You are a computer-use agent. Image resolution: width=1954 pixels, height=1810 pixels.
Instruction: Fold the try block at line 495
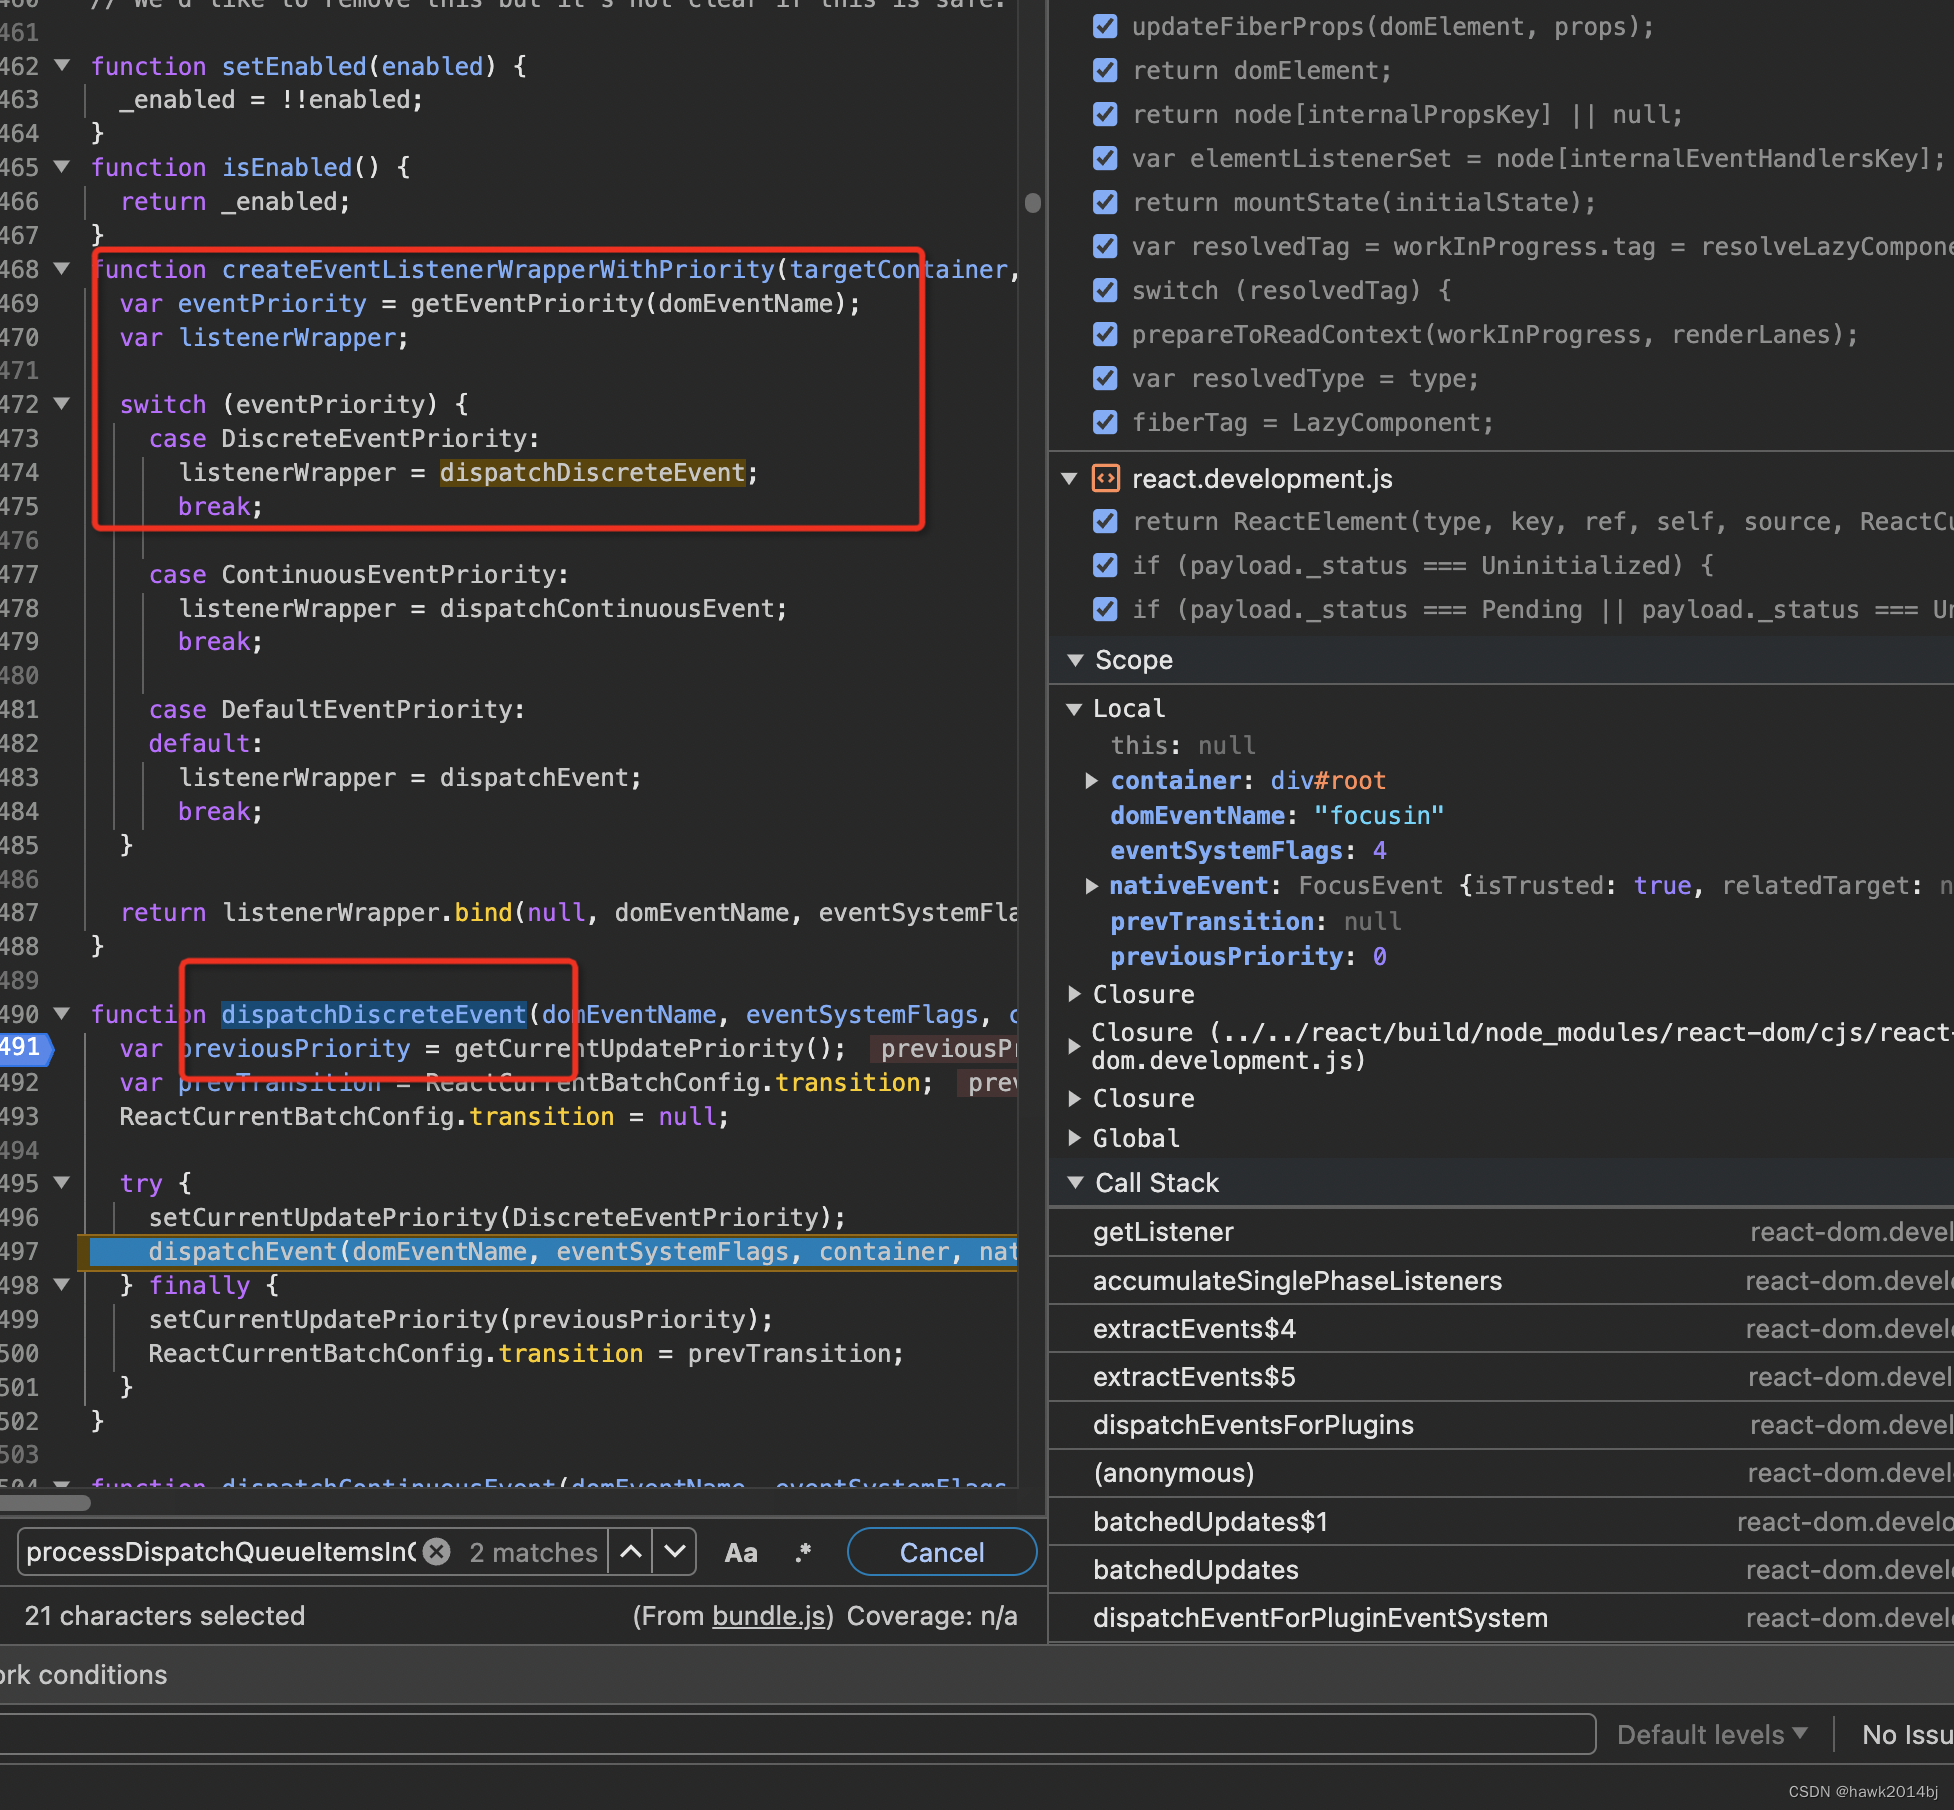click(x=62, y=1183)
